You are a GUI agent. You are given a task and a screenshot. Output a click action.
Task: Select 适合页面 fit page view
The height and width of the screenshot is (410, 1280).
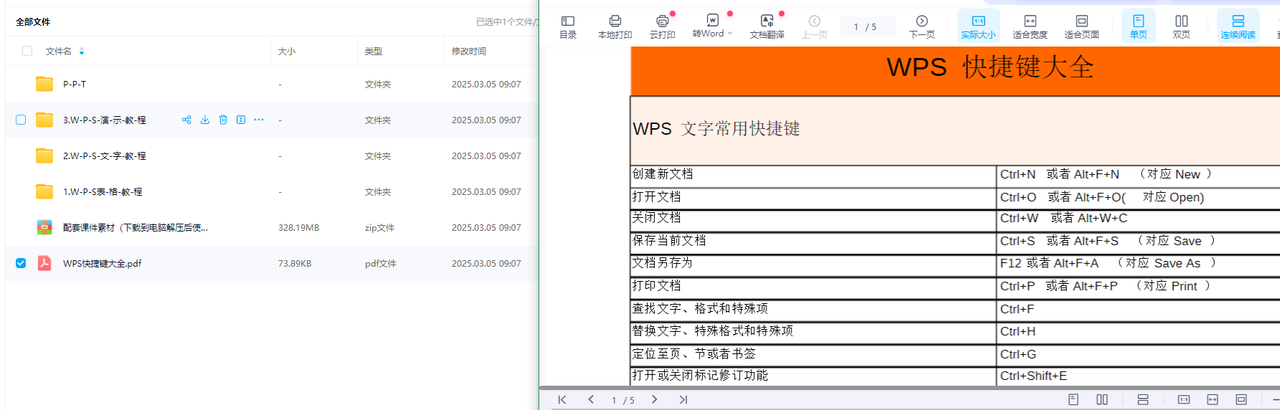[1081, 26]
